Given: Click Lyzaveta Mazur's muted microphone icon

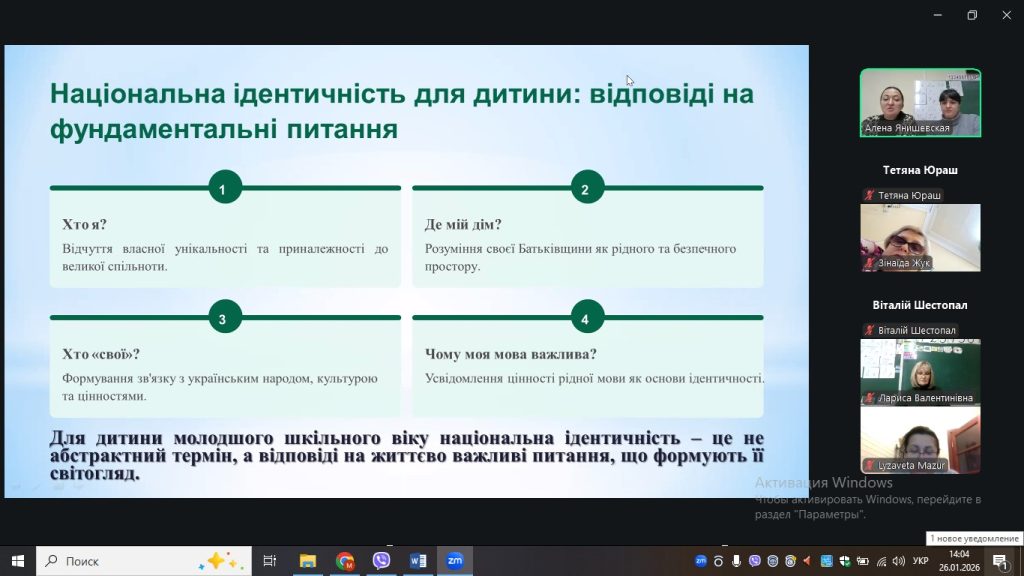Looking at the screenshot, I should (870, 465).
